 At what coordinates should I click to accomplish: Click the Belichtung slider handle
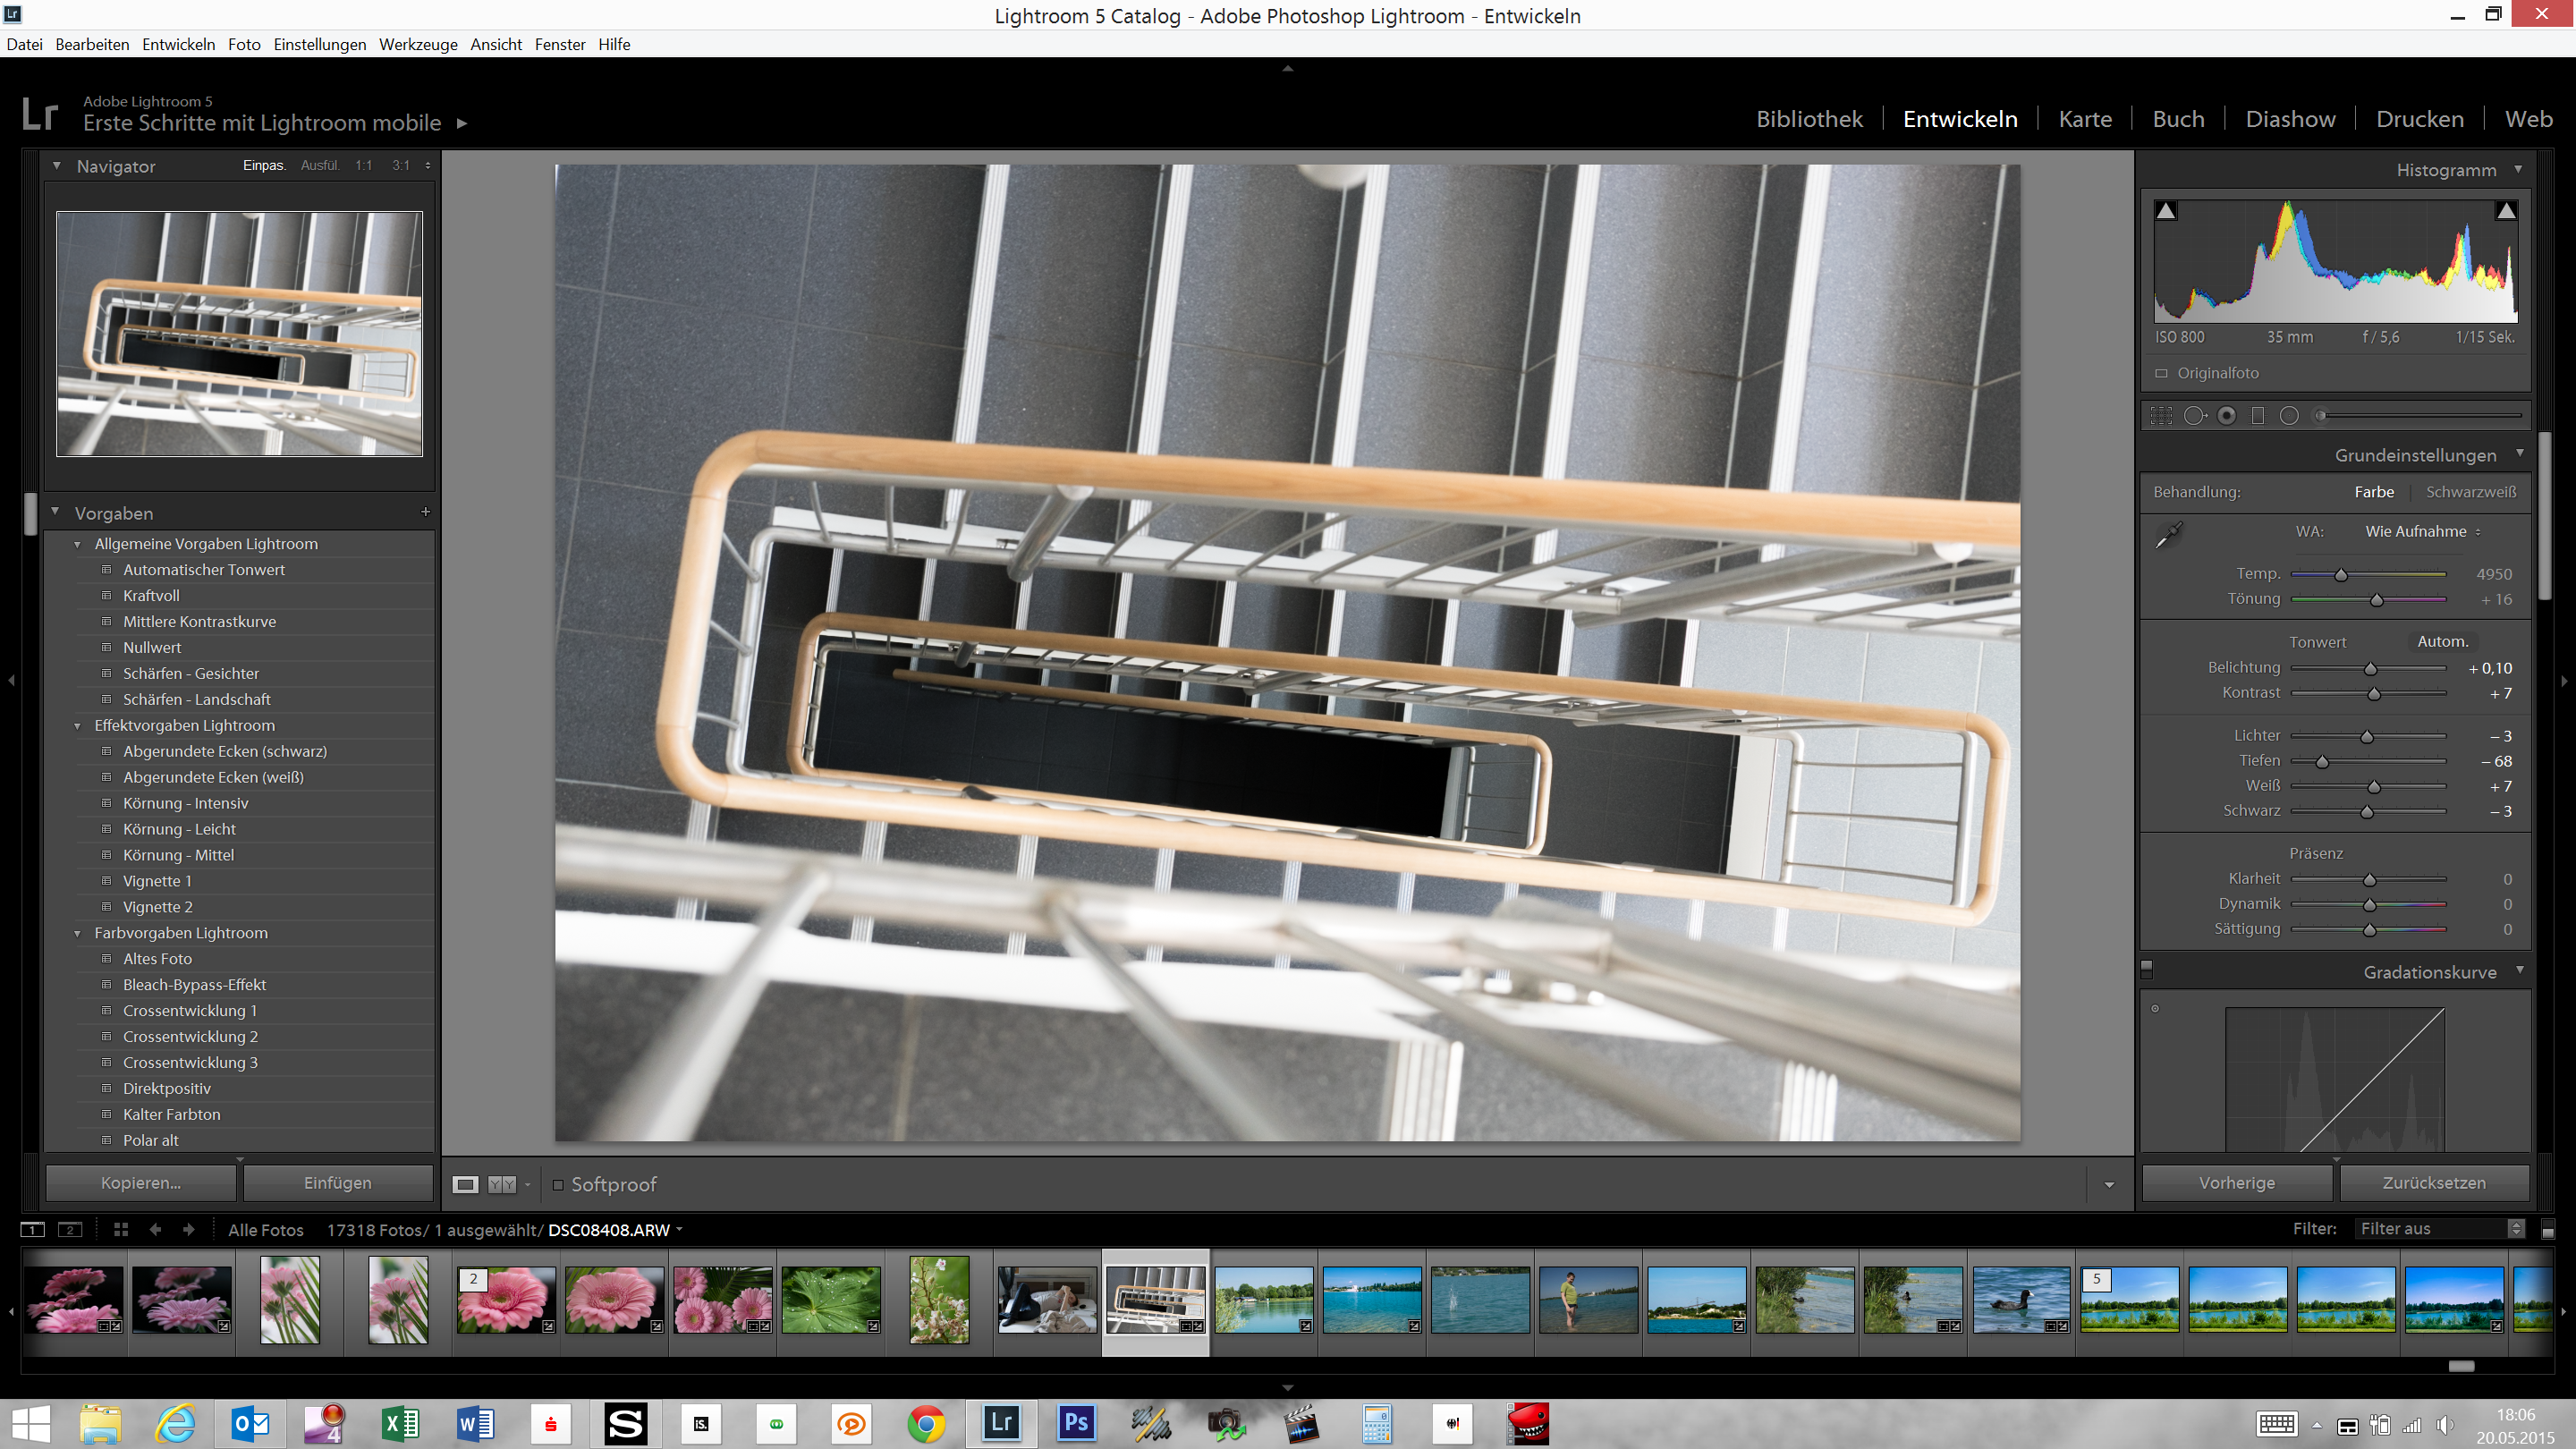2370,668
